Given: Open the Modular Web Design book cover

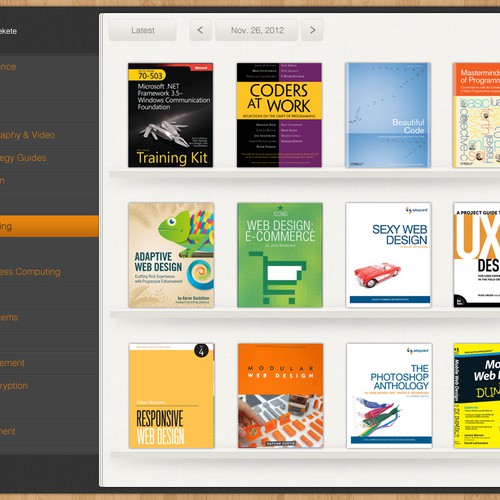Looking at the screenshot, I should tap(281, 396).
